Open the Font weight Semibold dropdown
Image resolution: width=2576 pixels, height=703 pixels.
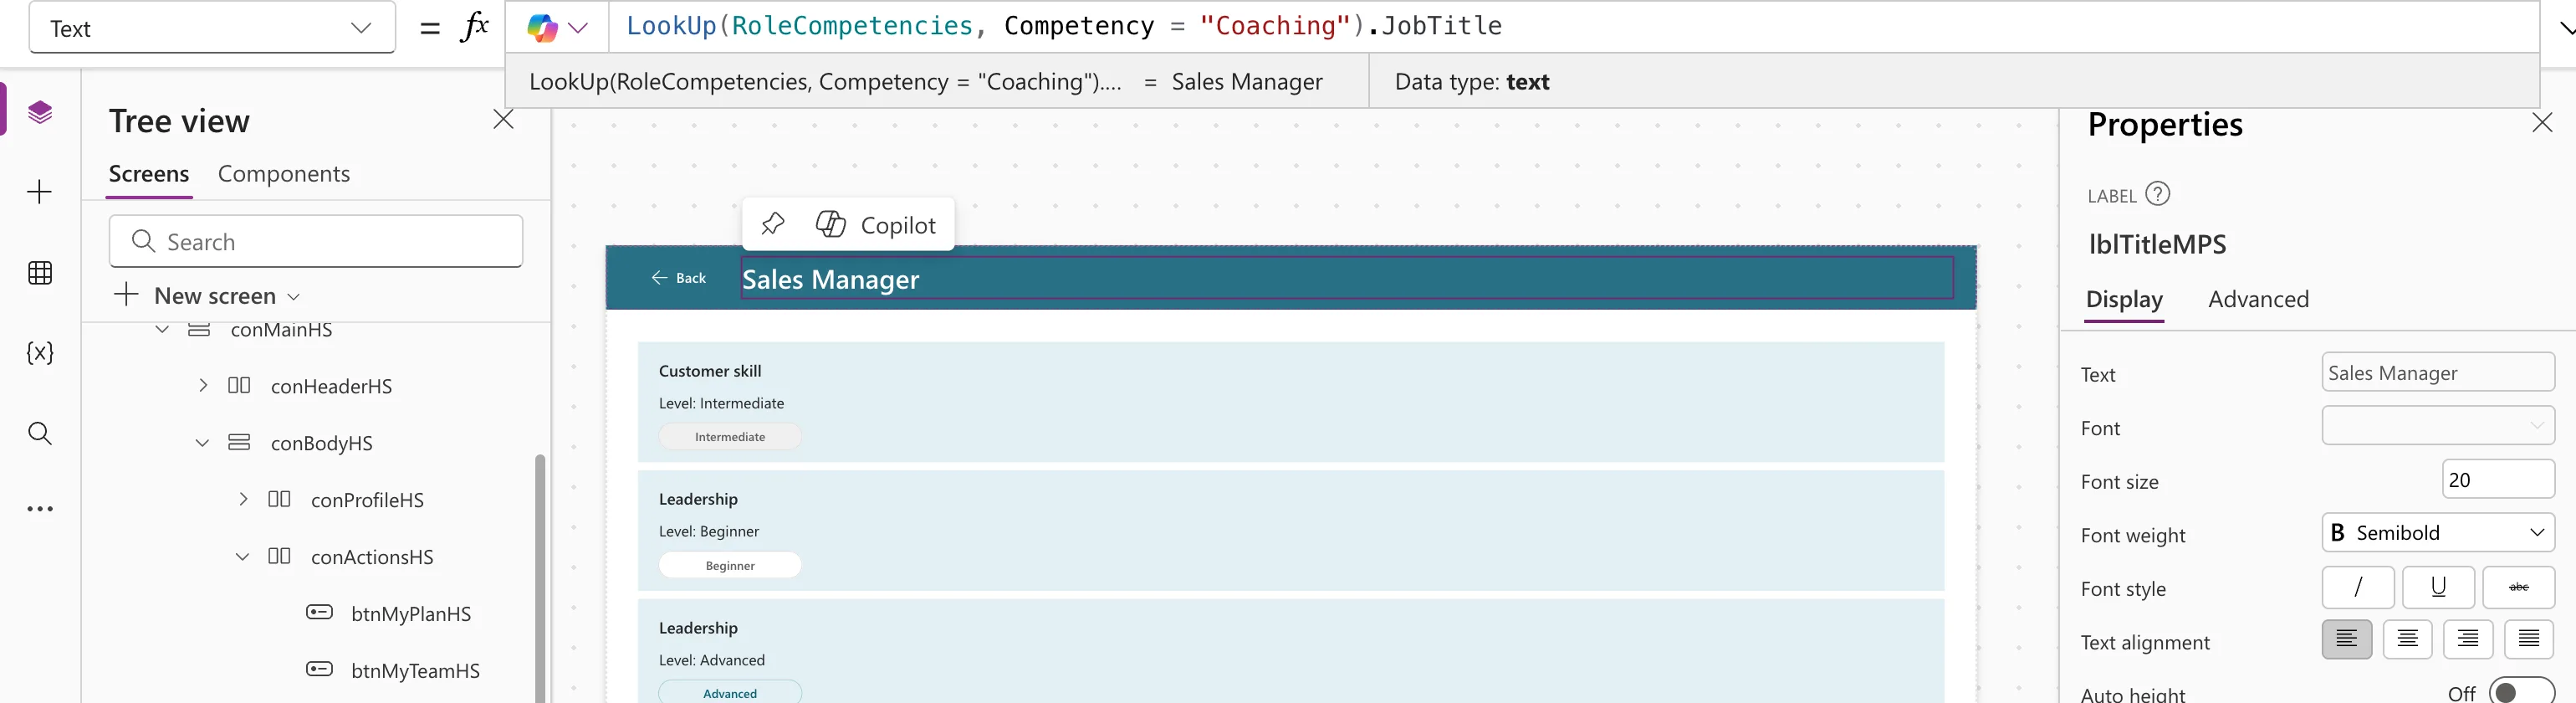click(2438, 533)
